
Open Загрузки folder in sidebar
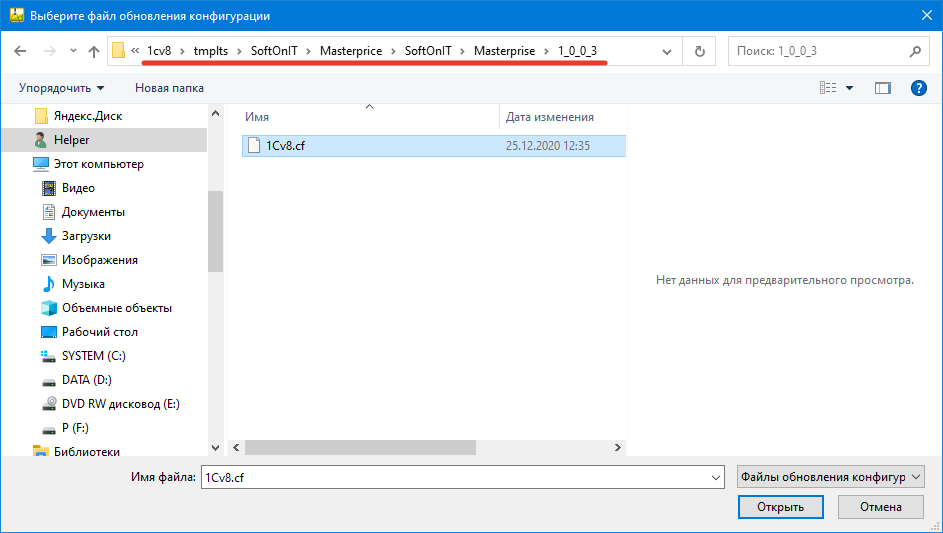(x=86, y=236)
